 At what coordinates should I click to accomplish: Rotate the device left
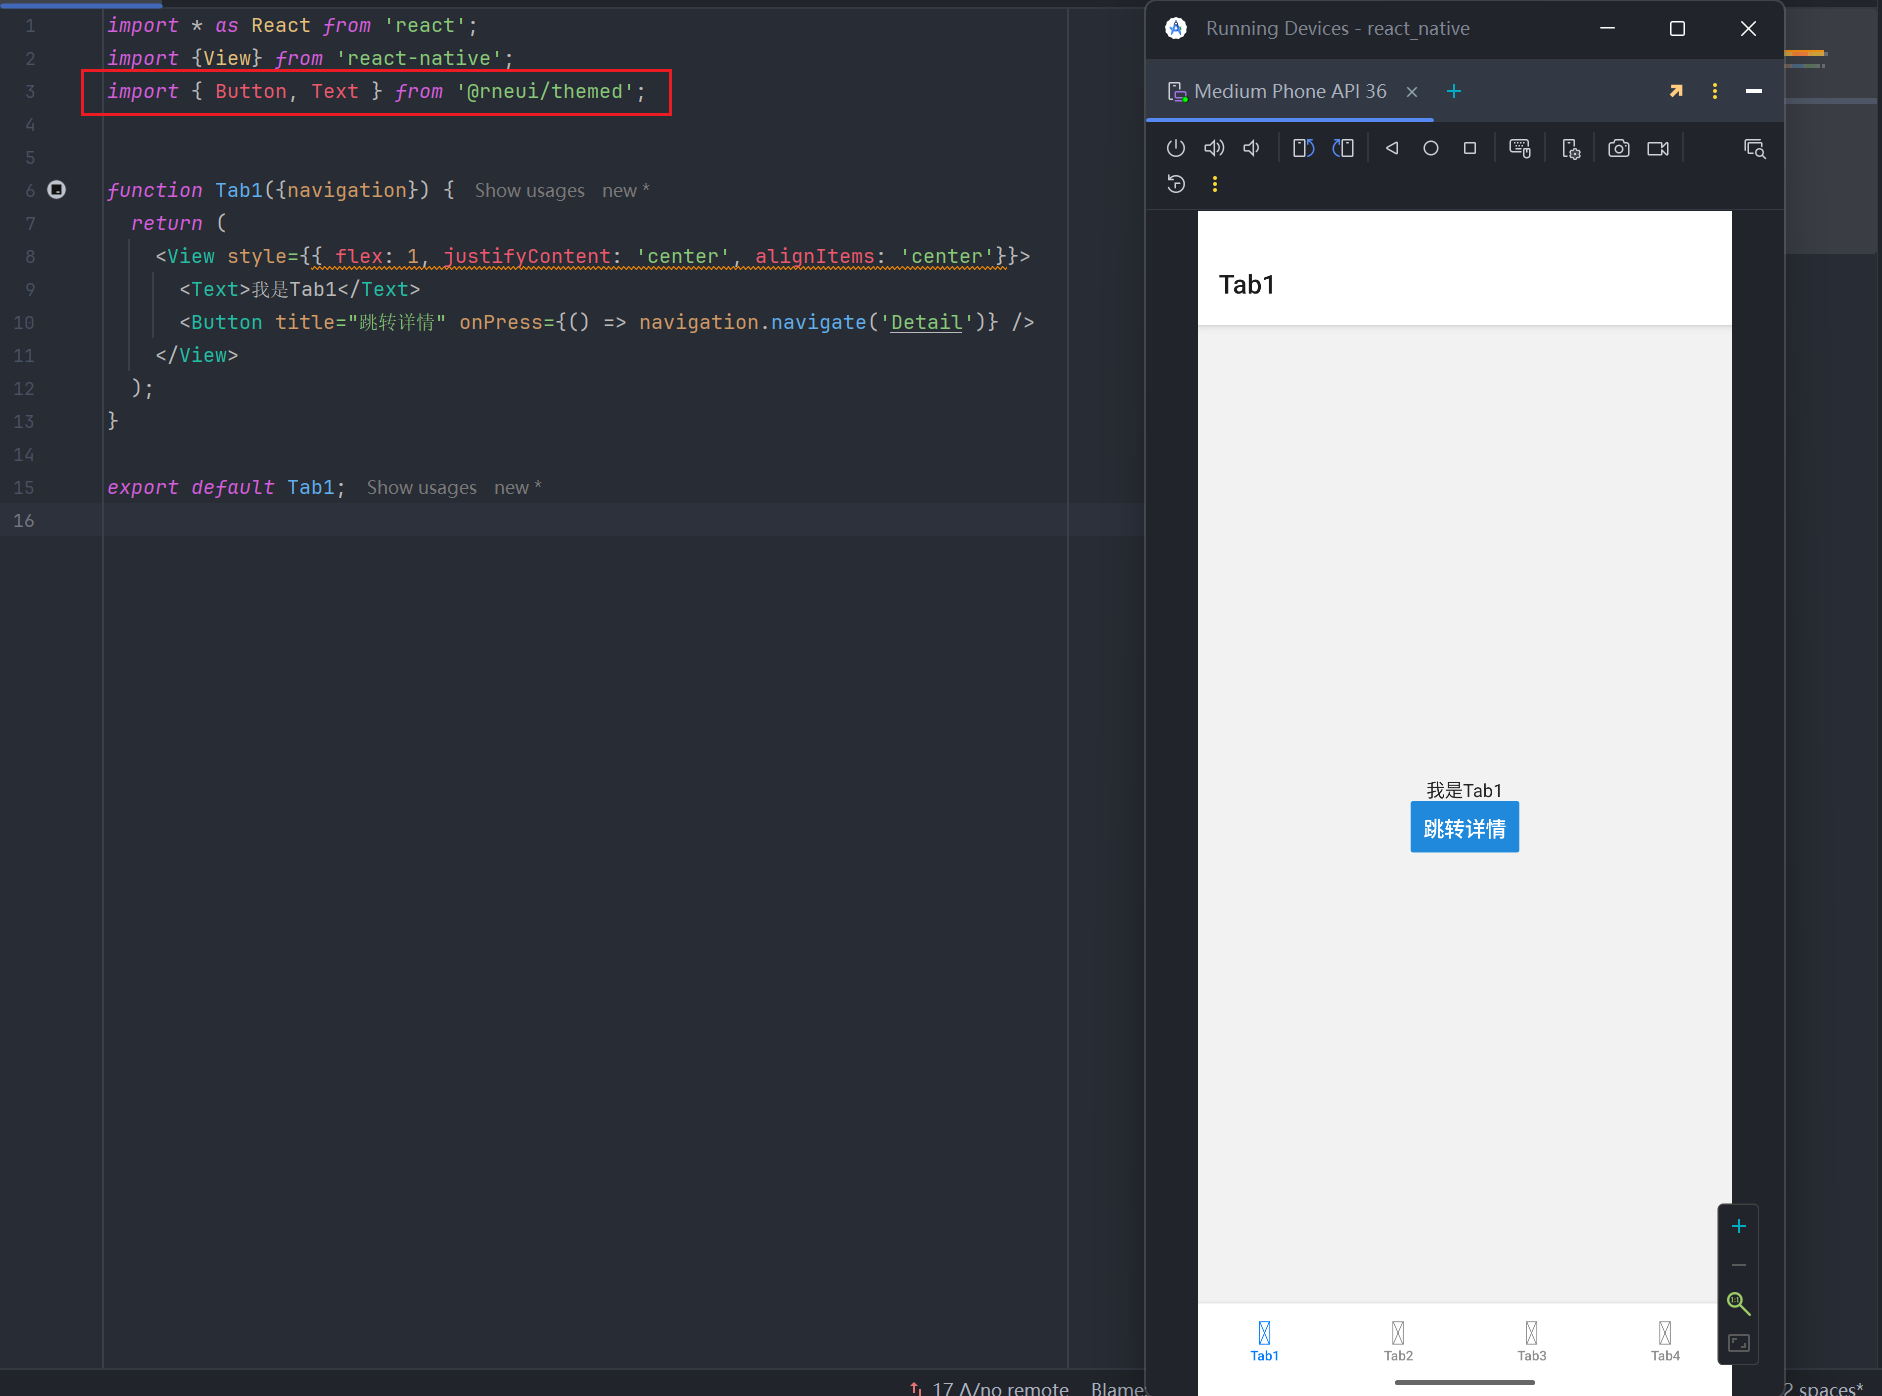pyautogui.click(x=1303, y=148)
